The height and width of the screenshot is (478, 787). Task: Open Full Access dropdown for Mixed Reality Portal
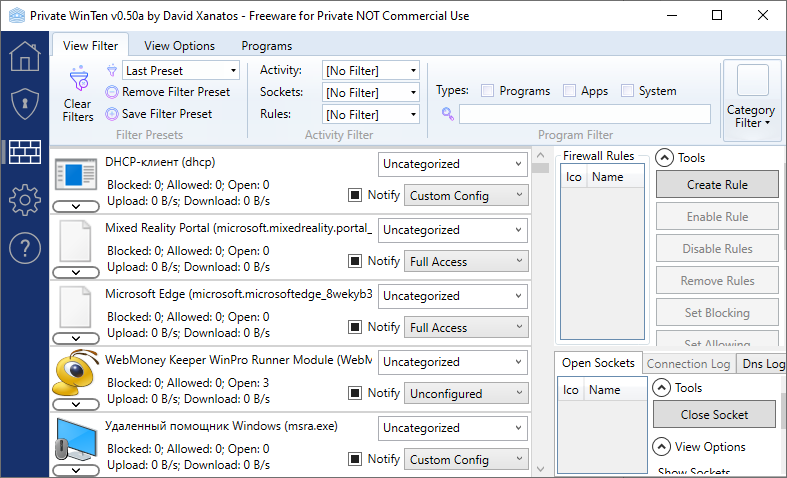pos(466,261)
